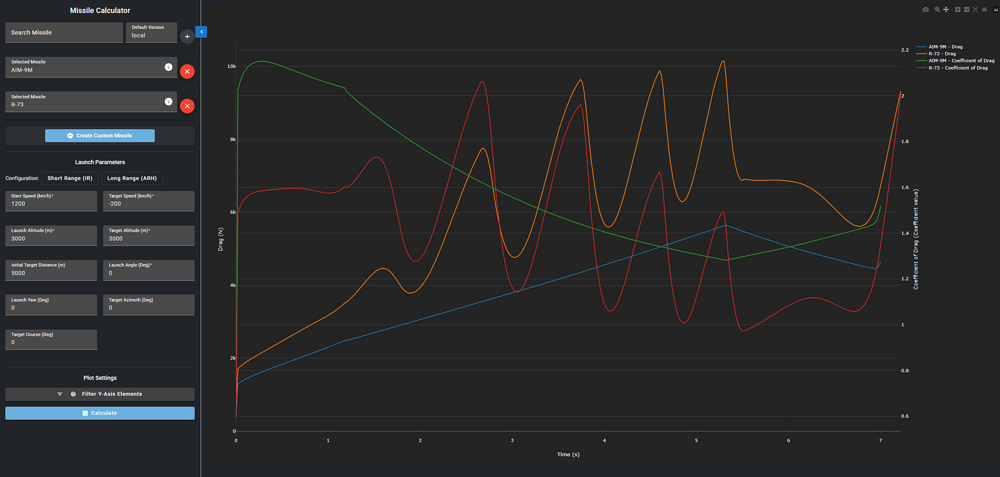Select the zoom magnifier tool in plot toolbar
Screen dimensions: 1000x477
pyautogui.click(x=936, y=9)
